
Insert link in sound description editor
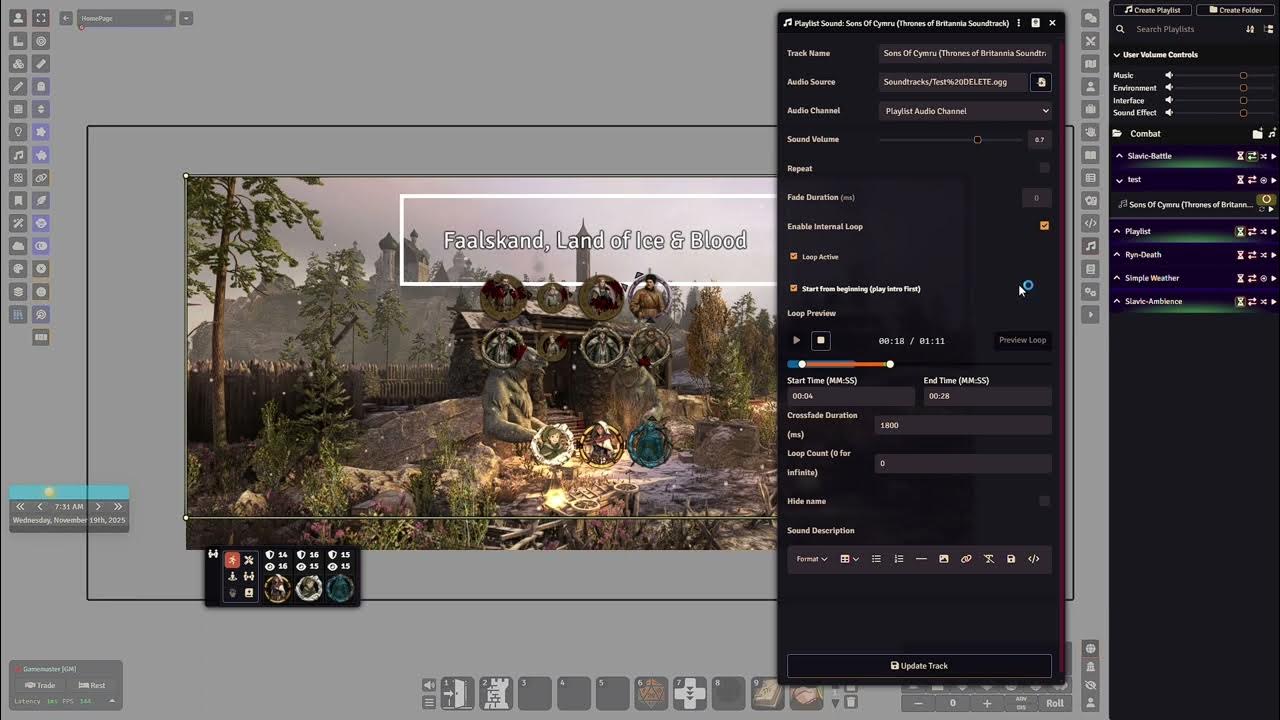click(966, 559)
